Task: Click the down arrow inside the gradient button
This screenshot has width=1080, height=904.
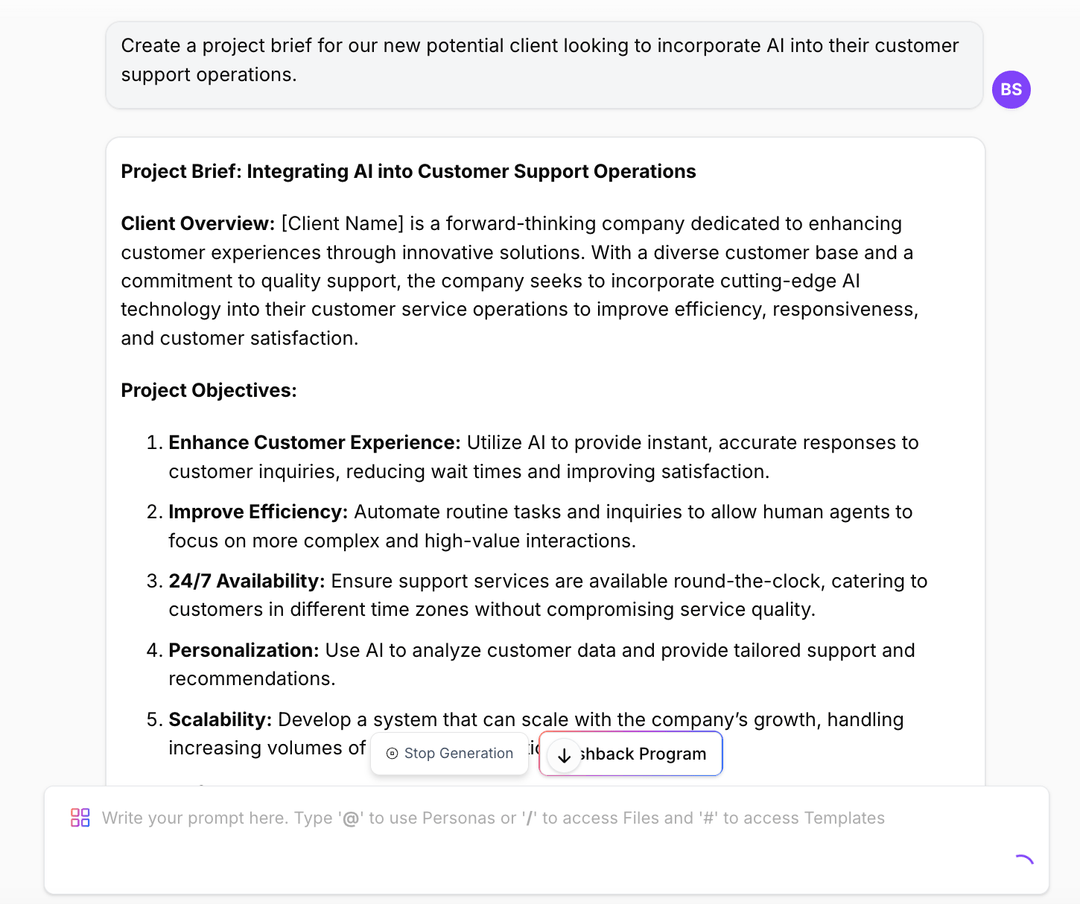Action: pos(563,755)
